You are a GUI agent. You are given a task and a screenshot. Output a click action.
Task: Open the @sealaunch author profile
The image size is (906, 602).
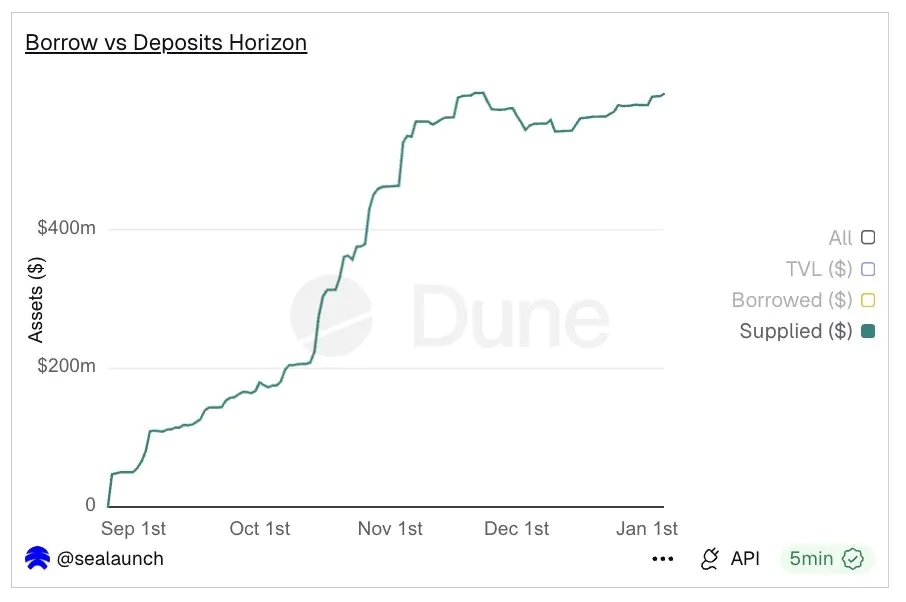tap(109, 558)
